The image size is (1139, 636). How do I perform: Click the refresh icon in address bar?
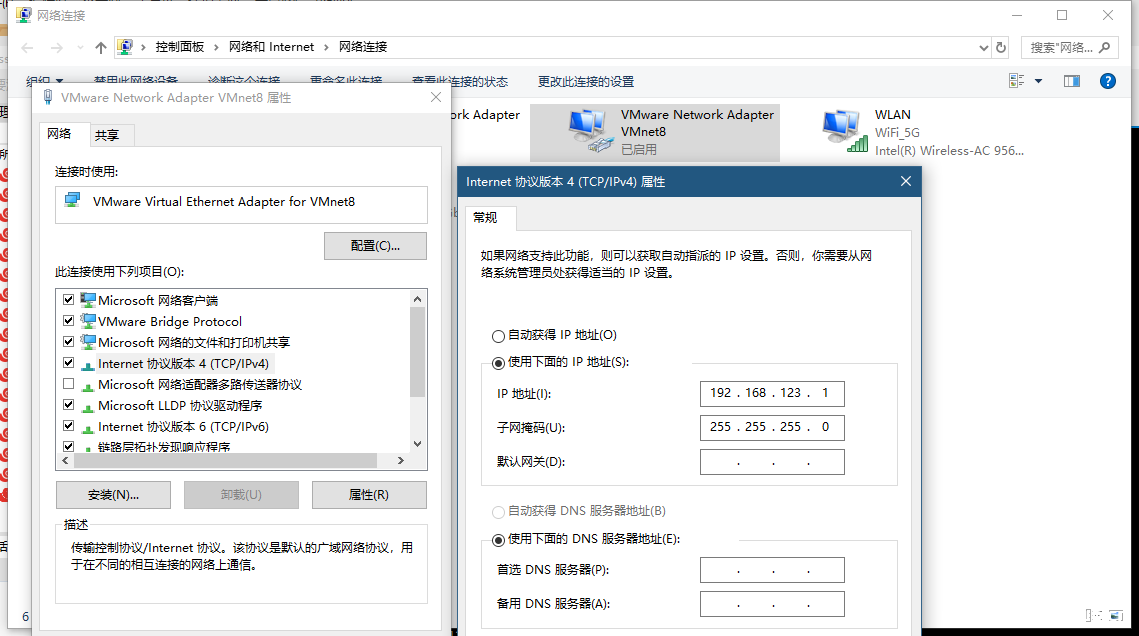click(1000, 46)
